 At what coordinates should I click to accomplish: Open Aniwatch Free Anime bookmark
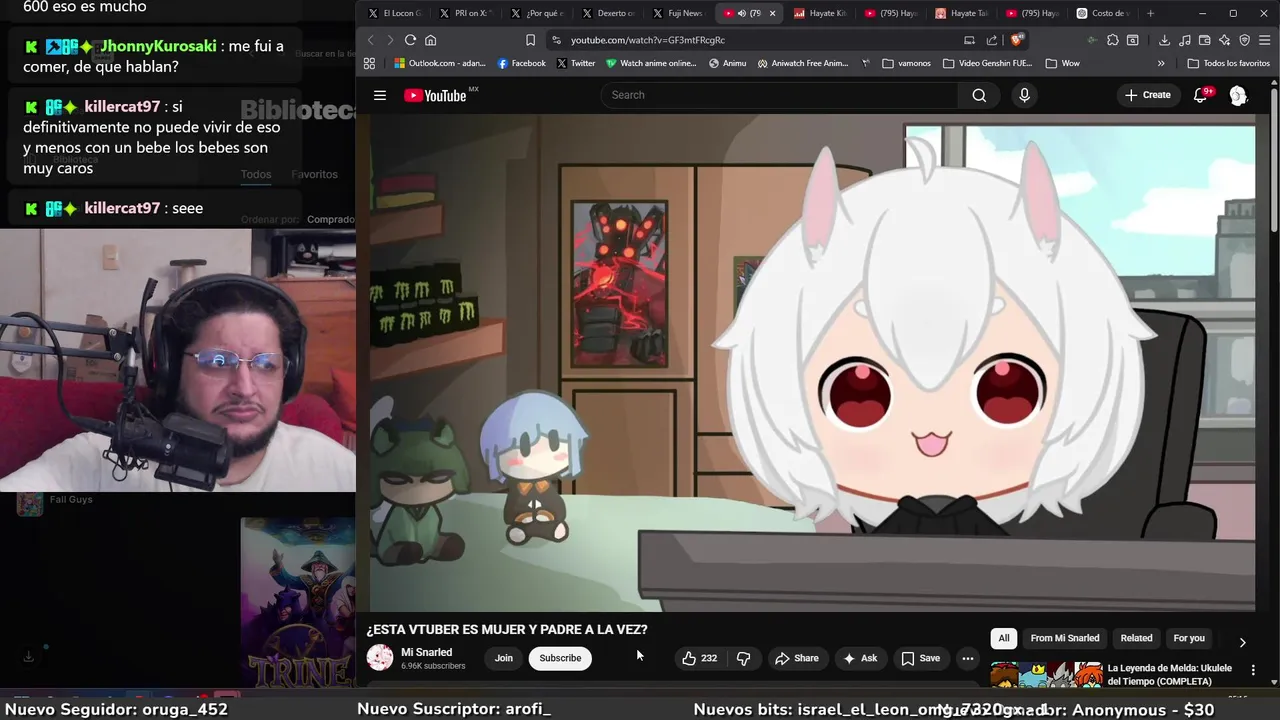pos(803,63)
